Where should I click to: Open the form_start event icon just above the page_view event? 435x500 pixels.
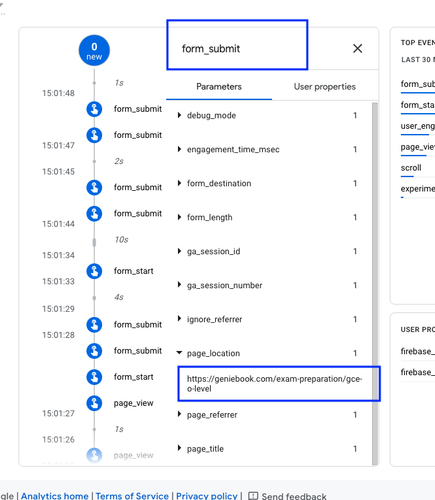tap(94, 377)
